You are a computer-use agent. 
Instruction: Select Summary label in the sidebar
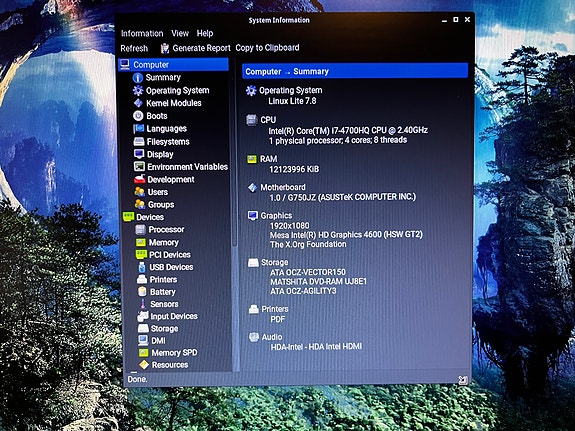coord(163,77)
